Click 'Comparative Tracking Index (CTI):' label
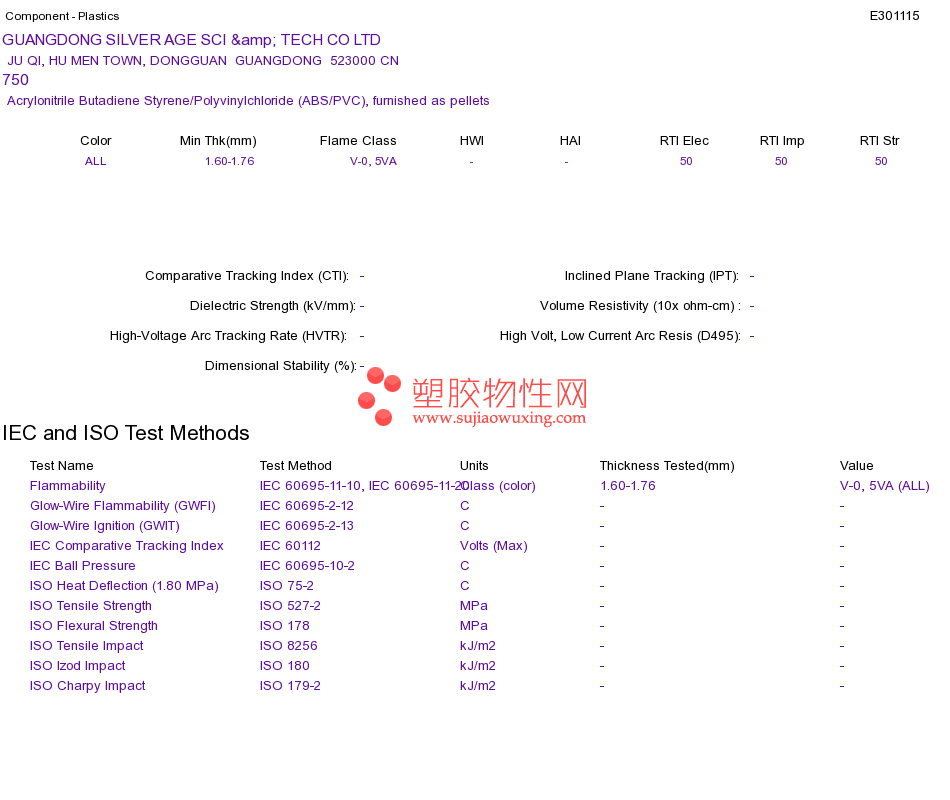Image resolution: width=950 pixels, height=800 pixels. point(247,276)
